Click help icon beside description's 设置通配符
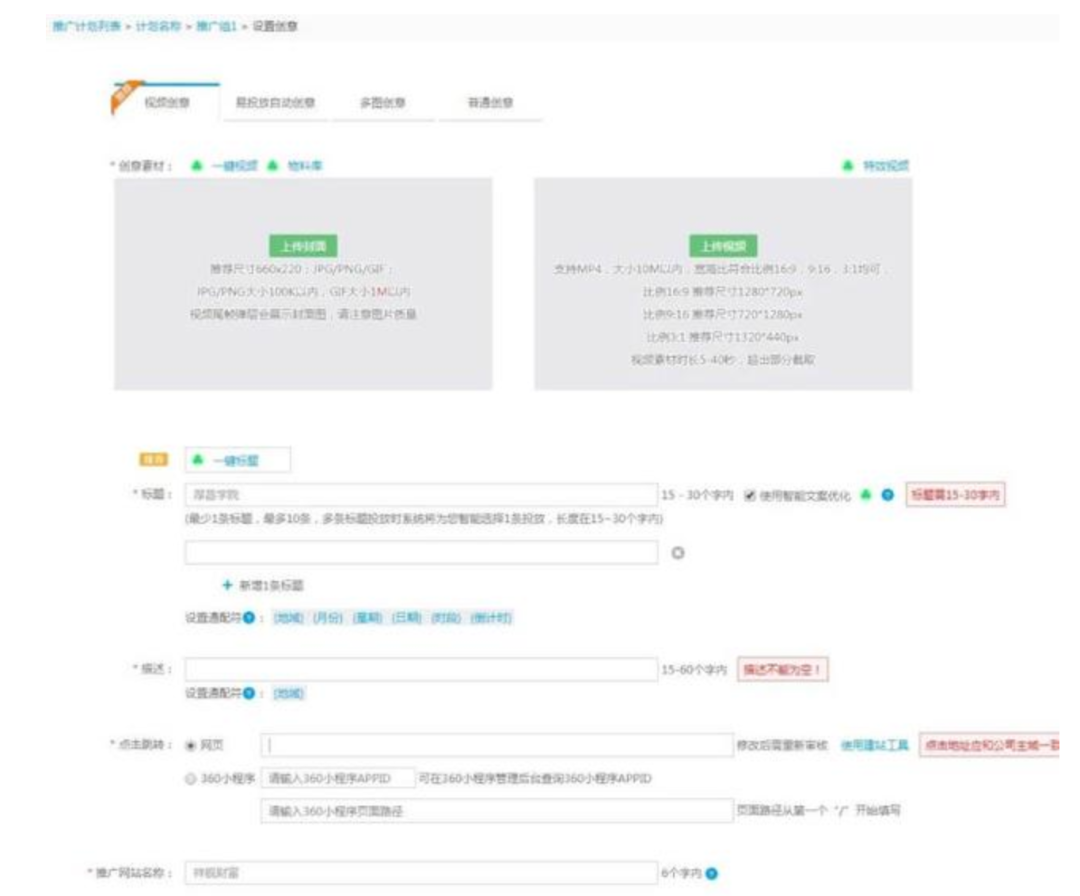The width and height of the screenshot is (1080, 896). pos(249,694)
